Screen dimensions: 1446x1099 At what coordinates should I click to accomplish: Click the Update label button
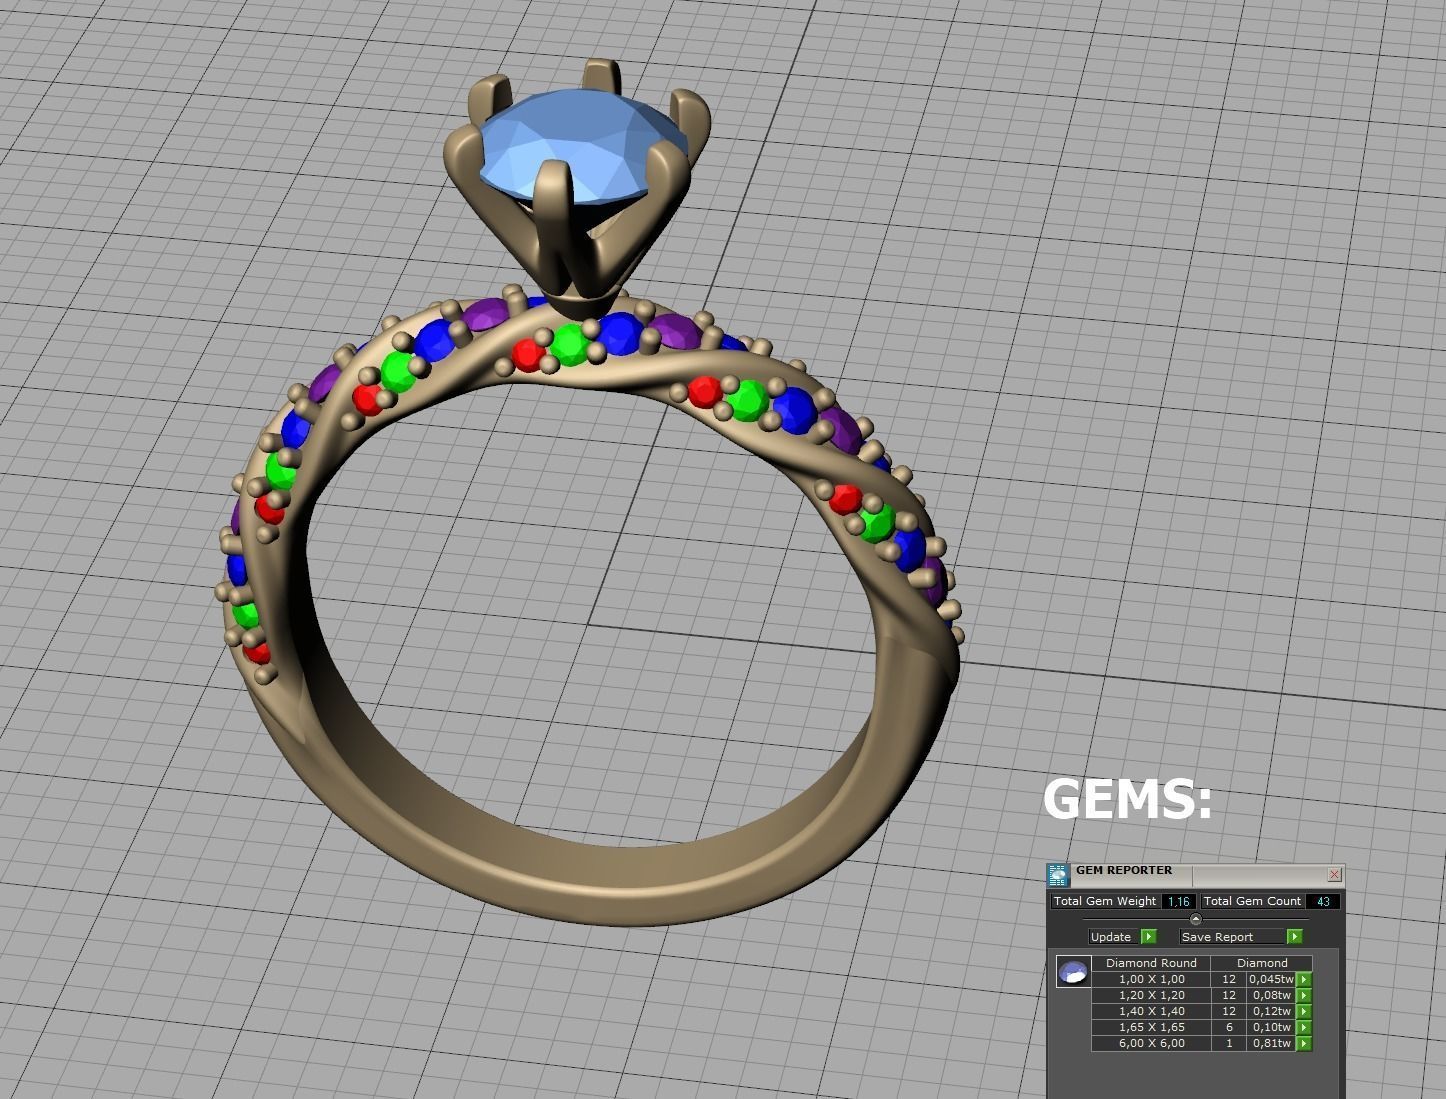[x=1111, y=937]
